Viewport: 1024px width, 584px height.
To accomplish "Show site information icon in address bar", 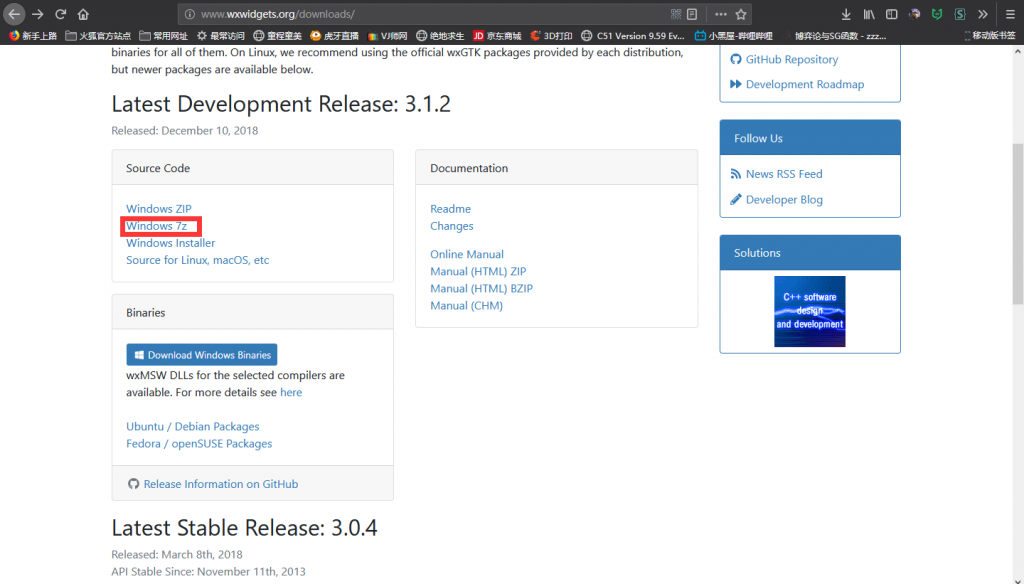I will [x=189, y=14].
